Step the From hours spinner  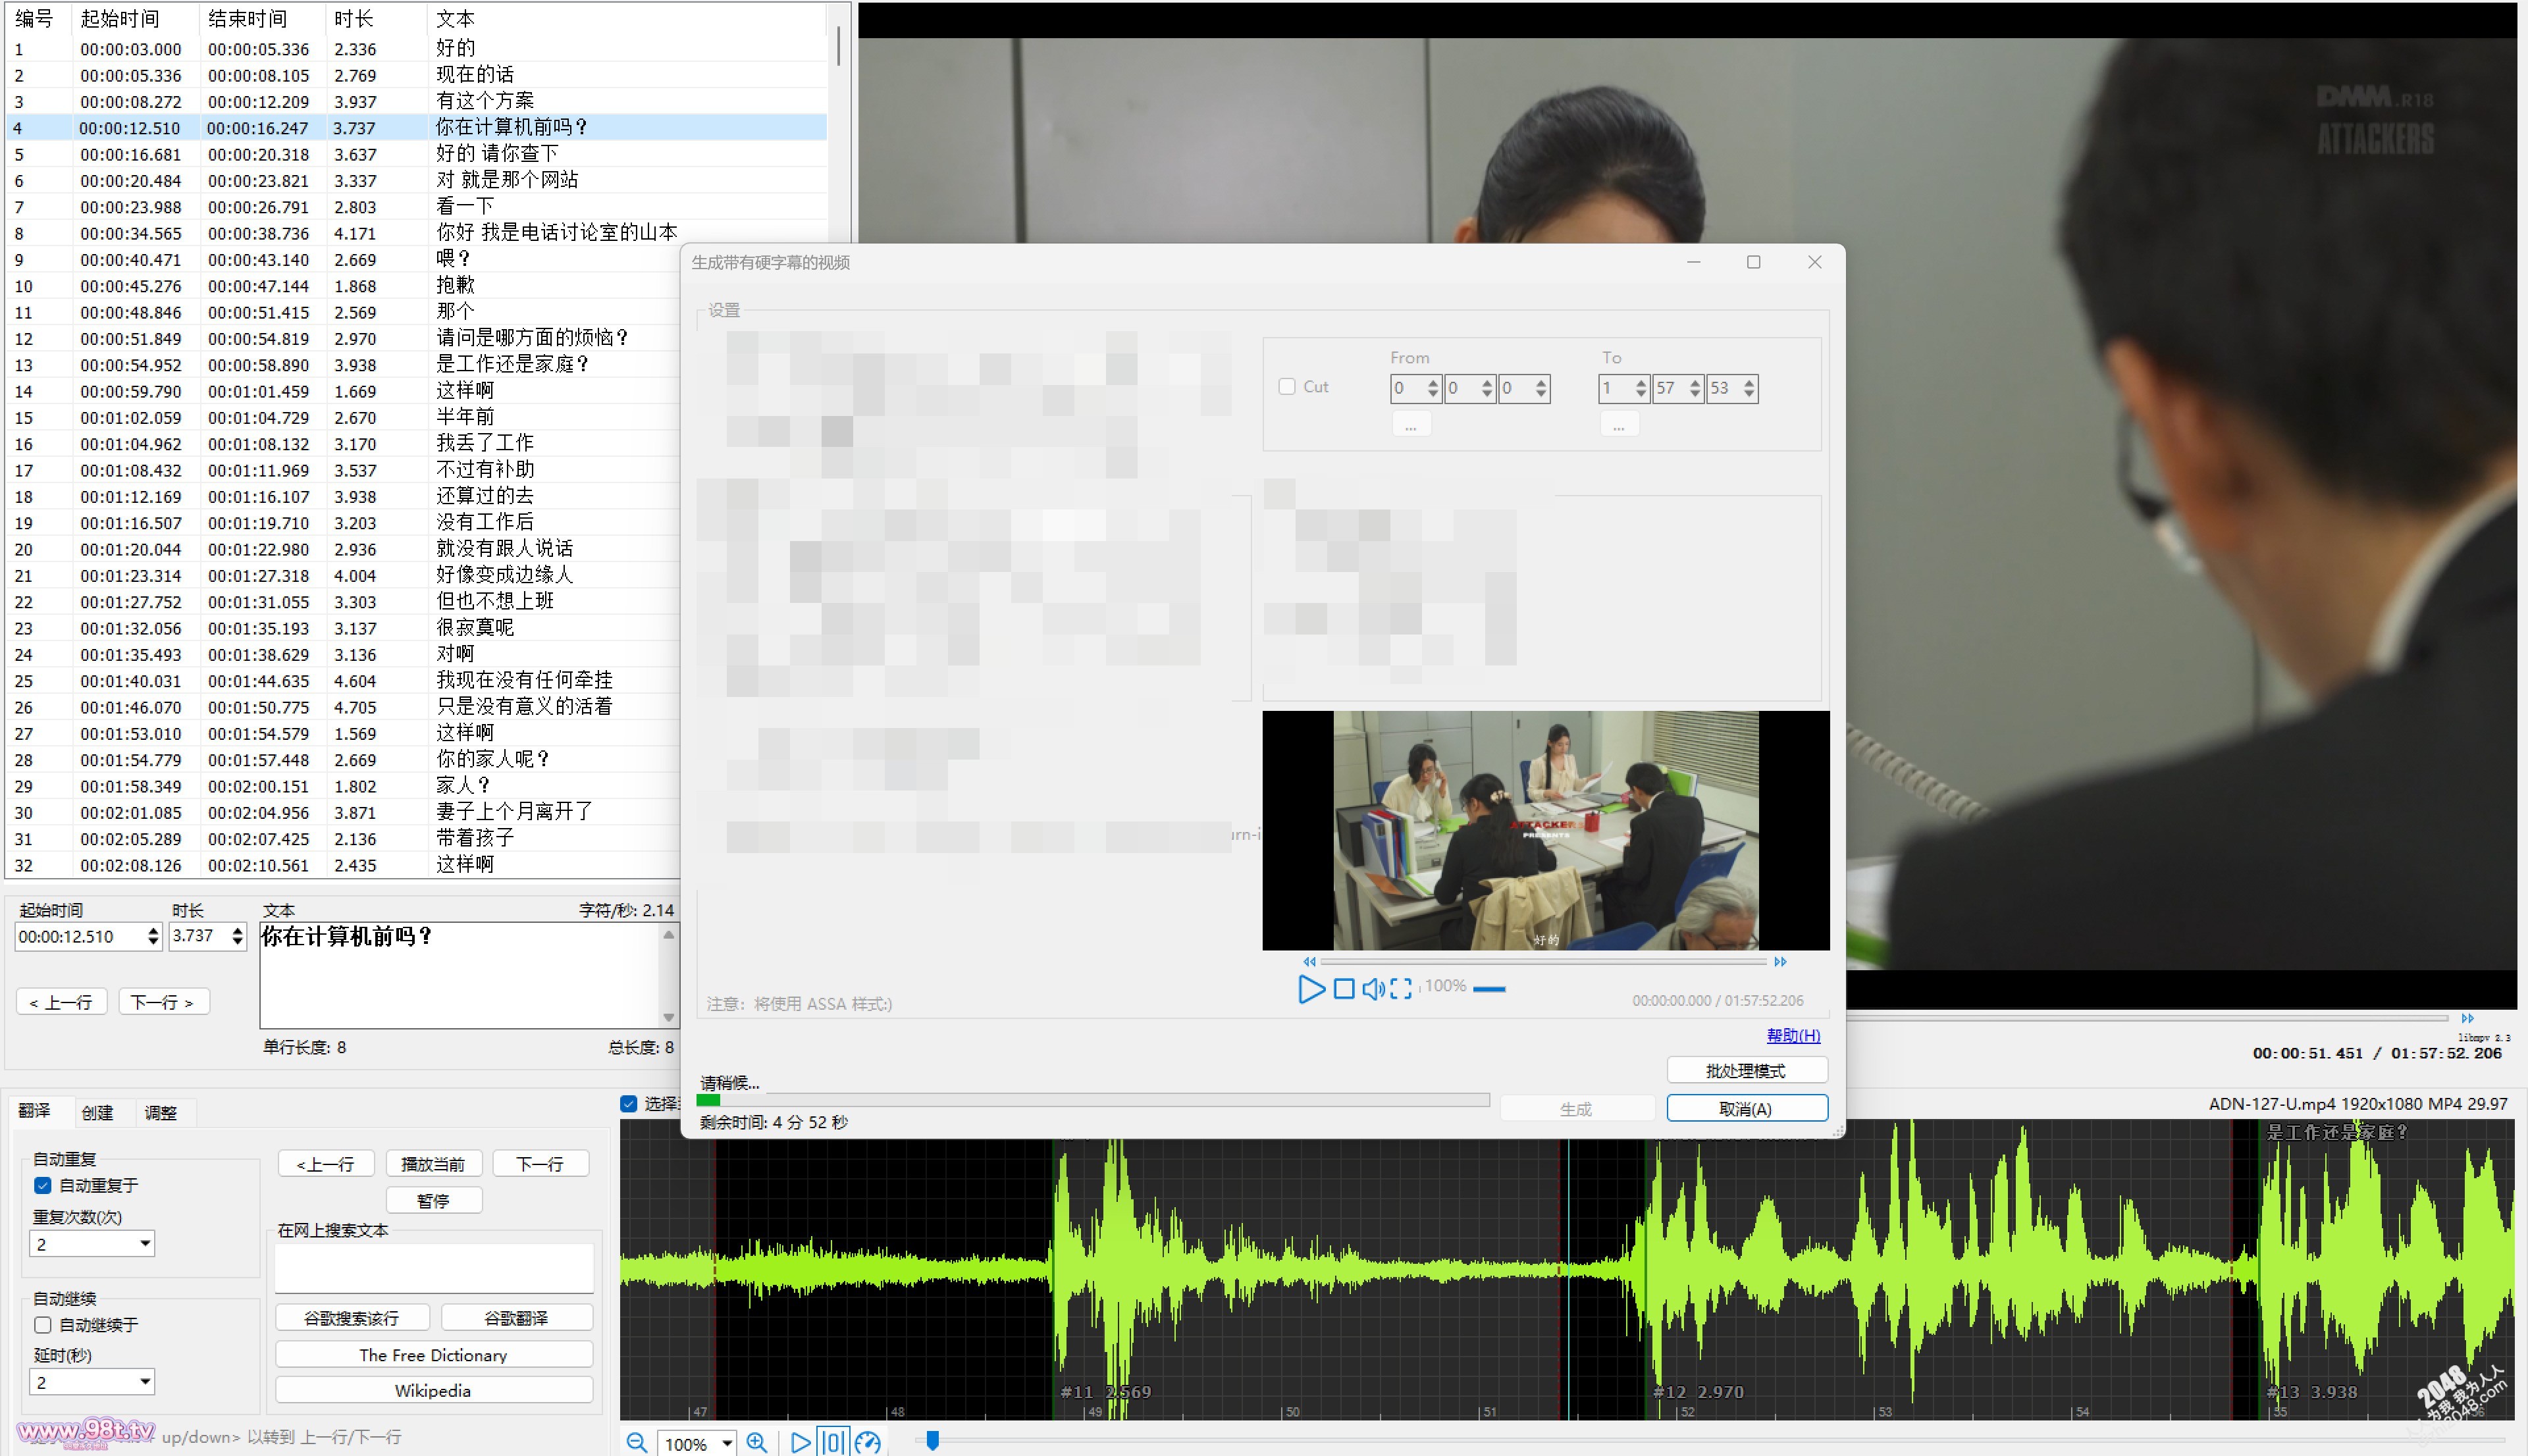click(x=1433, y=388)
